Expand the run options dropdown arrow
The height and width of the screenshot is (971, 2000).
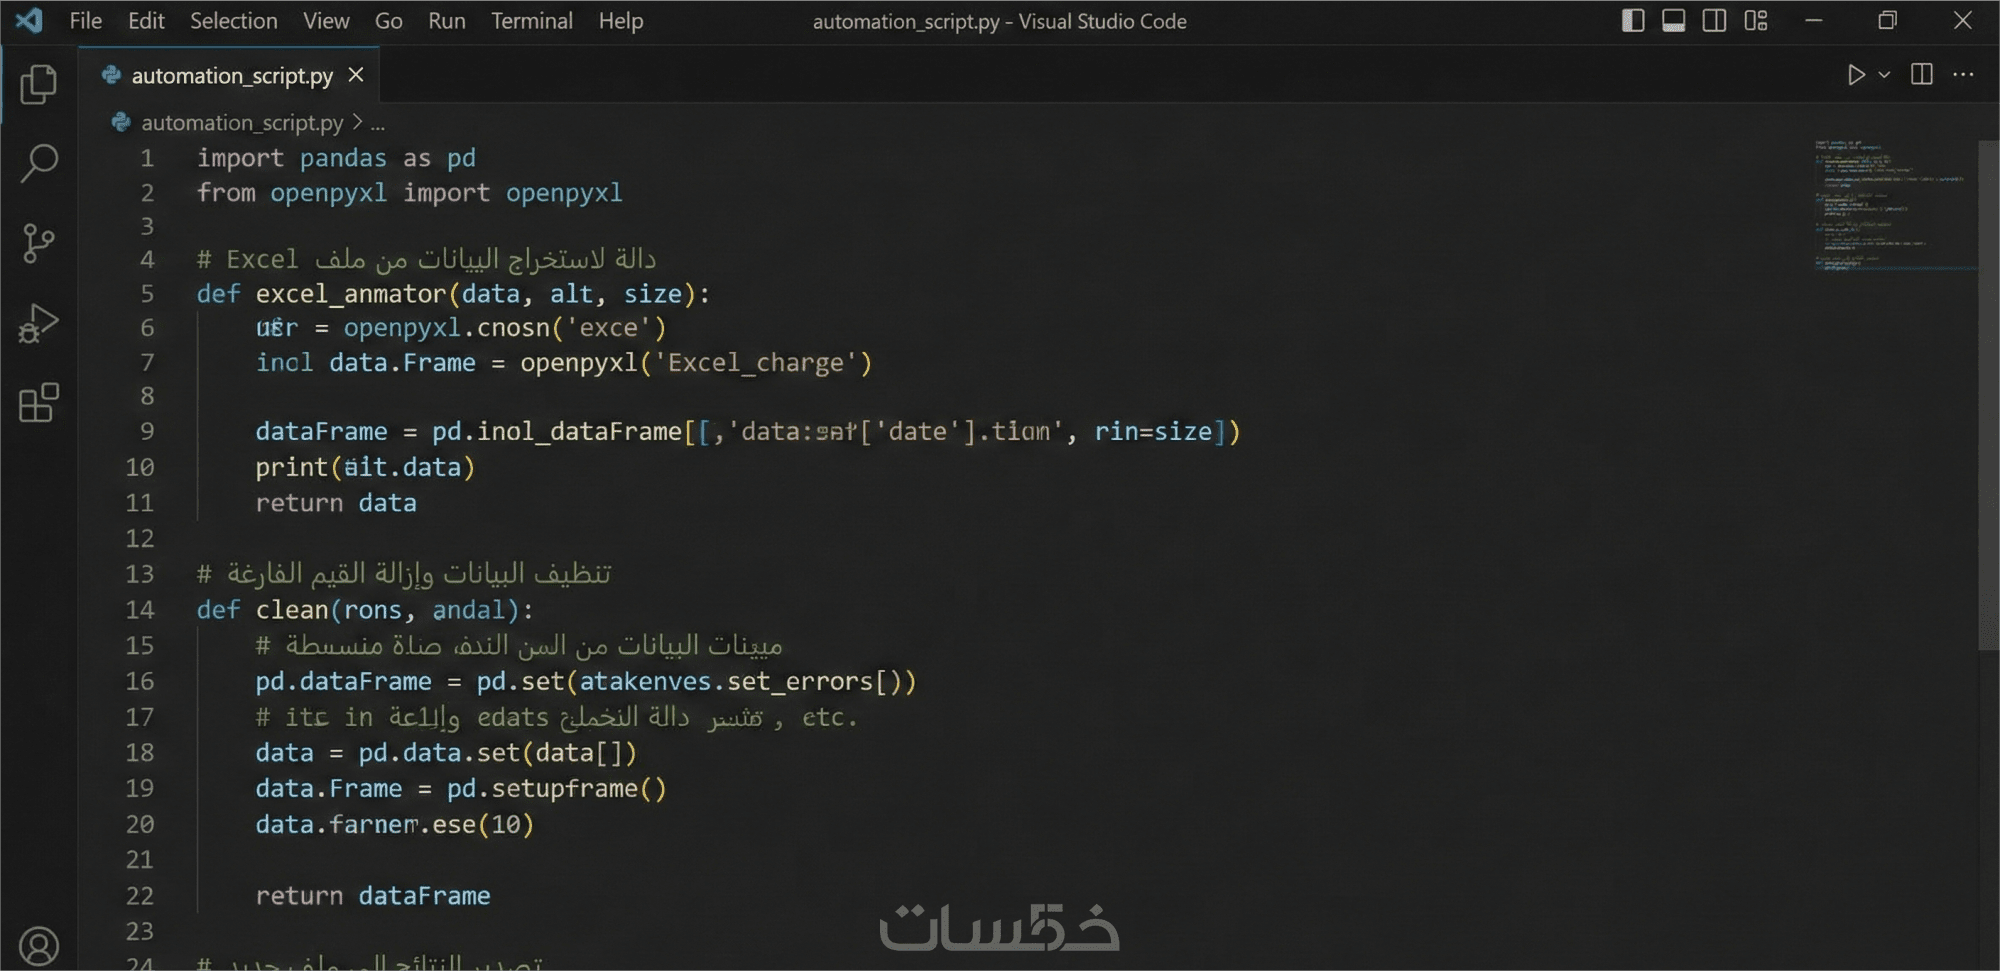tap(1884, 75)
